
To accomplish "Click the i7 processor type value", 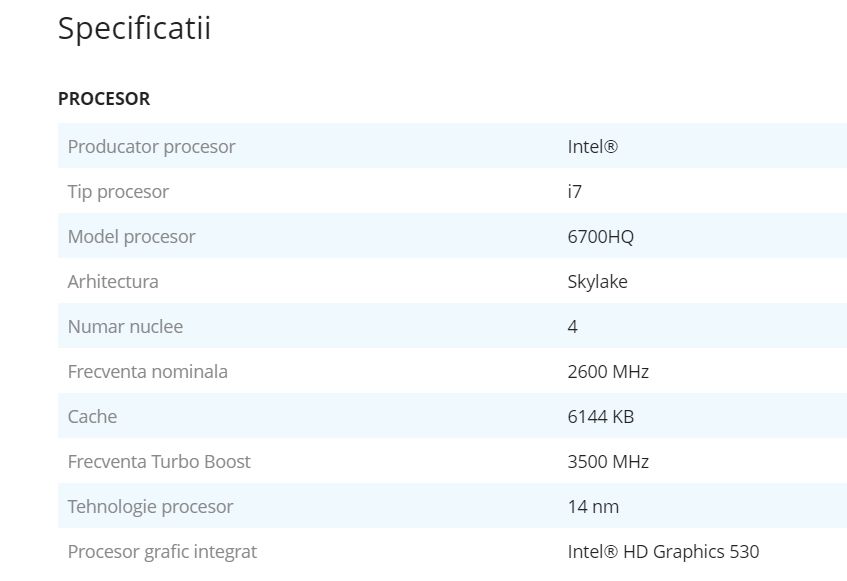I will coord(574,192).
